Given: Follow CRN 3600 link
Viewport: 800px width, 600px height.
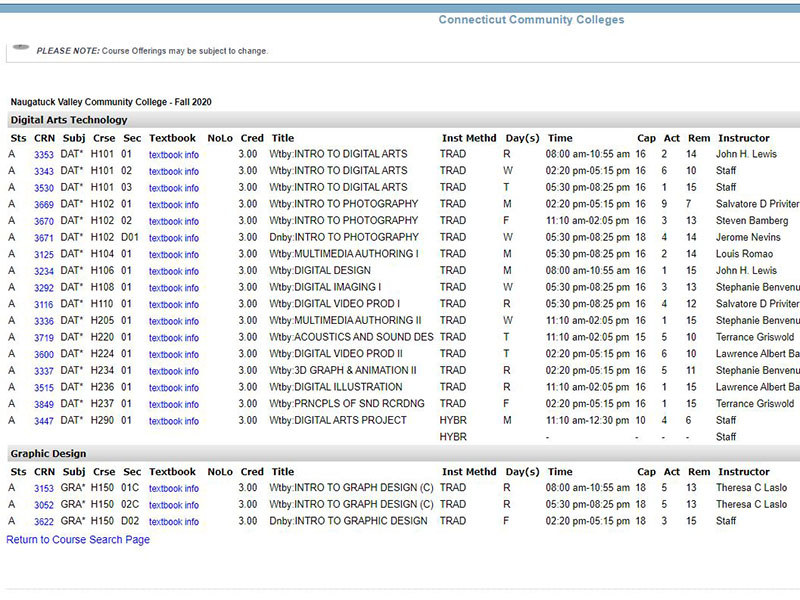Looking at the screenshot, I should click(x=44, y=355).
